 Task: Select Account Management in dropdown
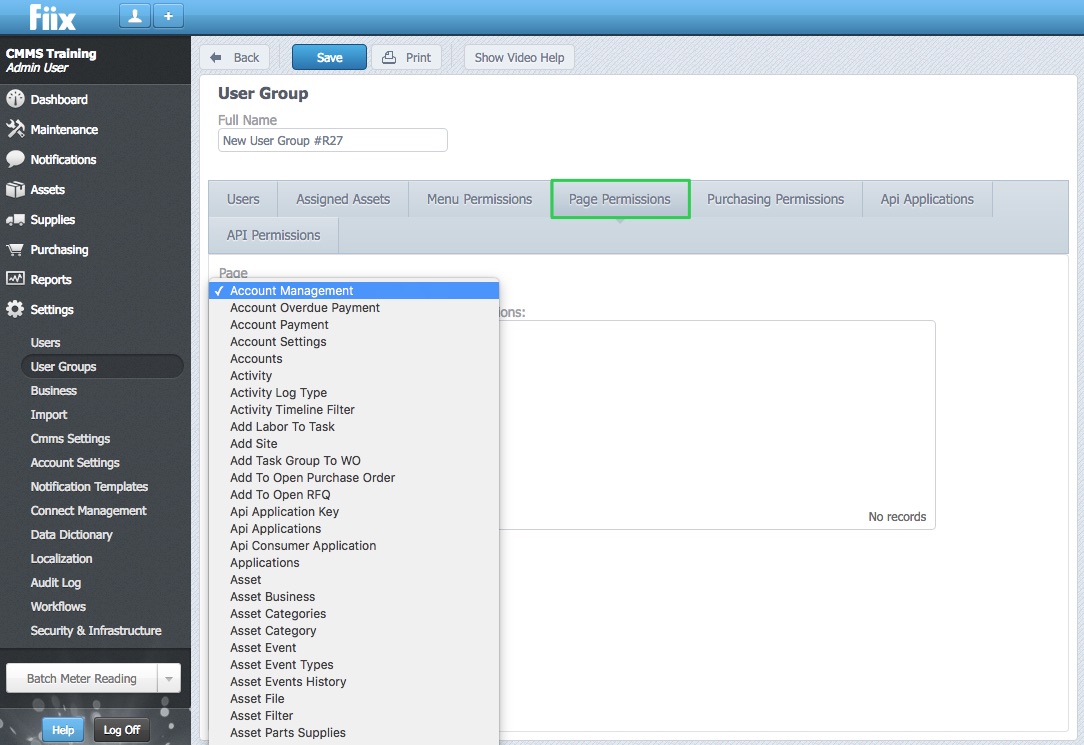coord(354,291)
